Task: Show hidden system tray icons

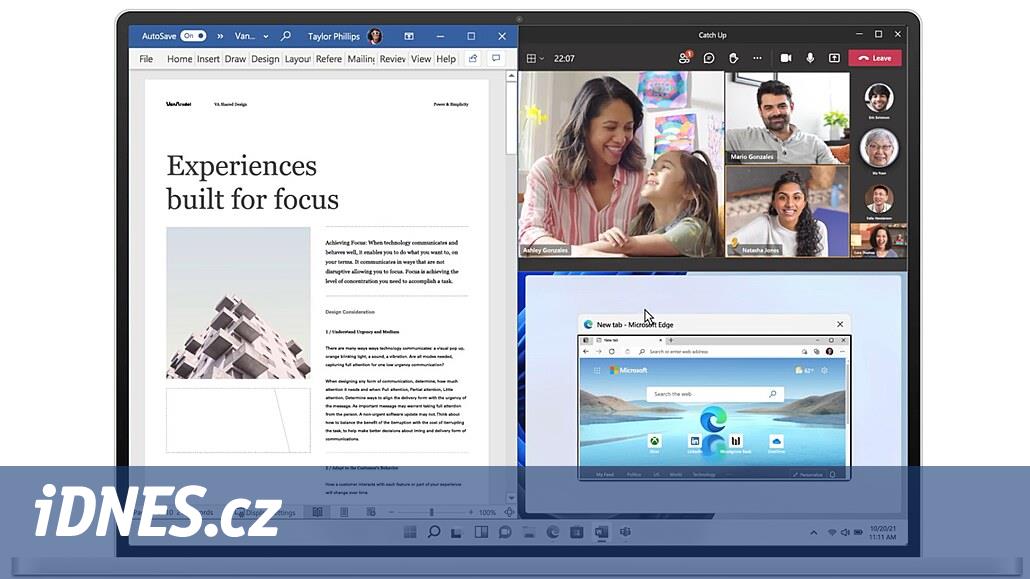Action: tap(814, 533)
